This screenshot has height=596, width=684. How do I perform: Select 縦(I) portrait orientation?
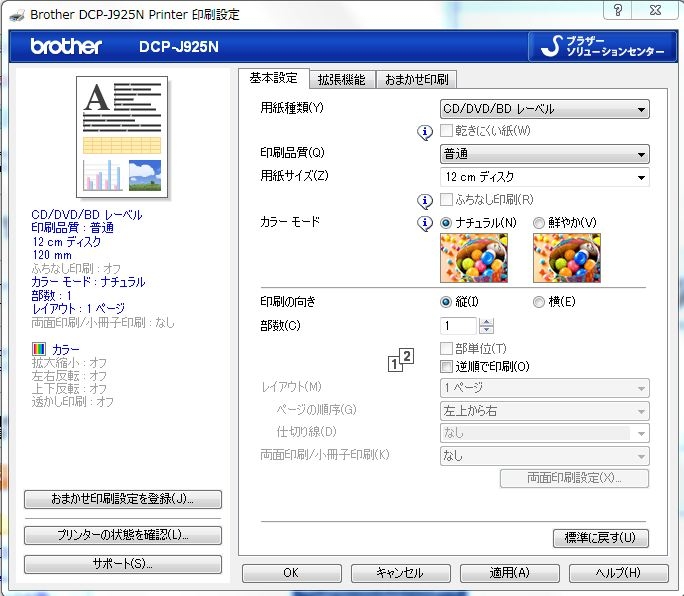pos(446,301)
